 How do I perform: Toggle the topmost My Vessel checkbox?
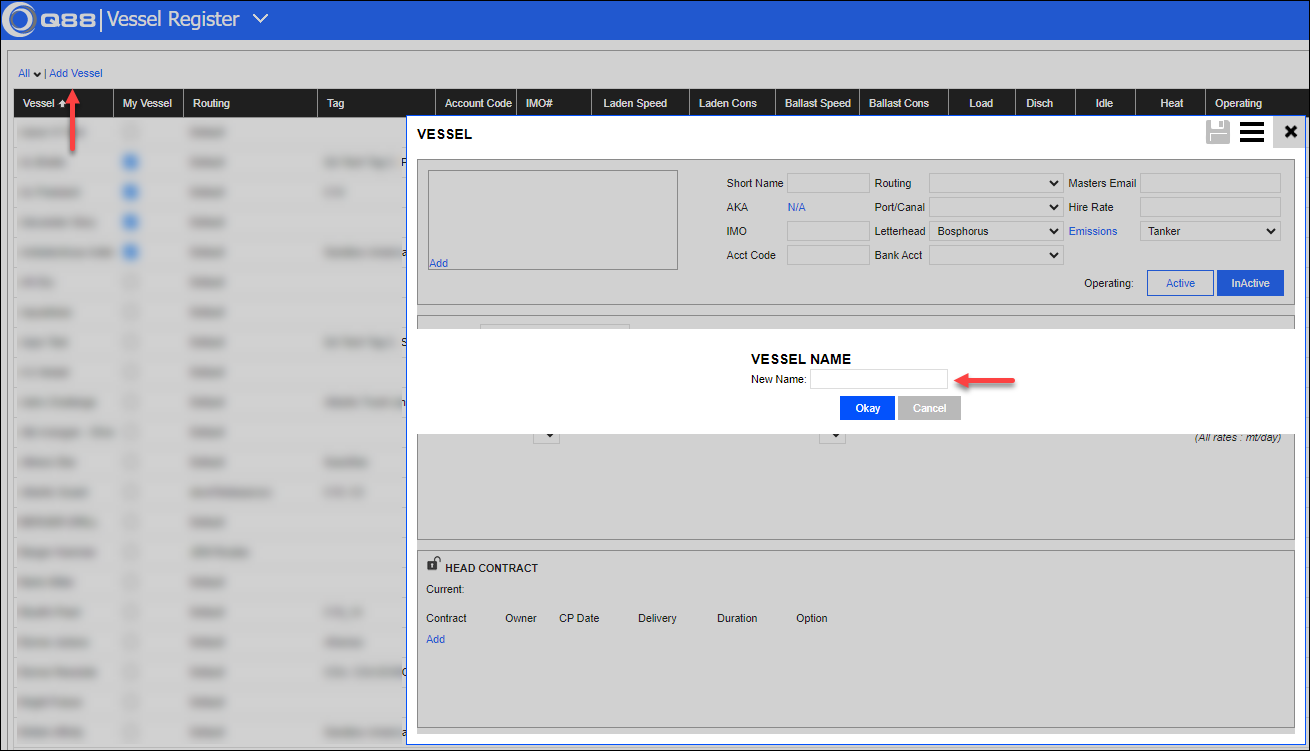tap(131, 132)
